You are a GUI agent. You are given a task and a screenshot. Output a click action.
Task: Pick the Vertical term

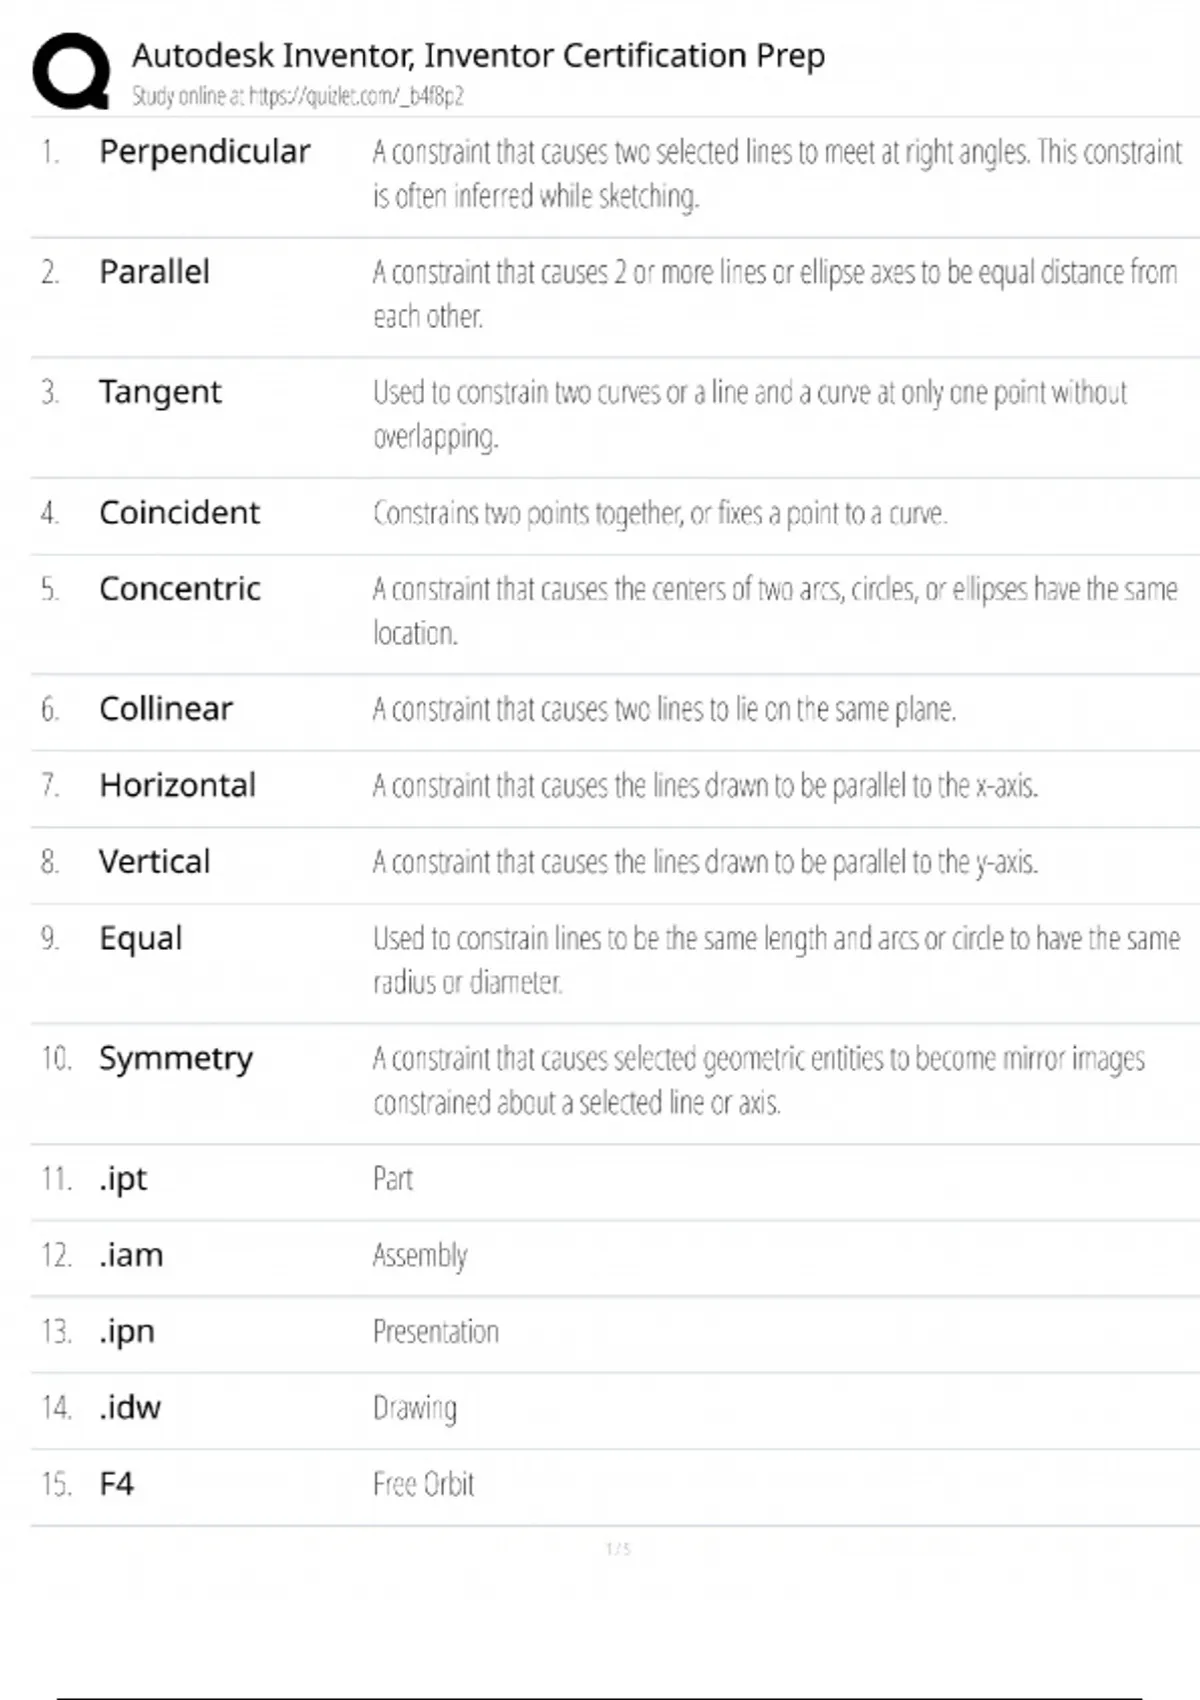click(154, 861)
